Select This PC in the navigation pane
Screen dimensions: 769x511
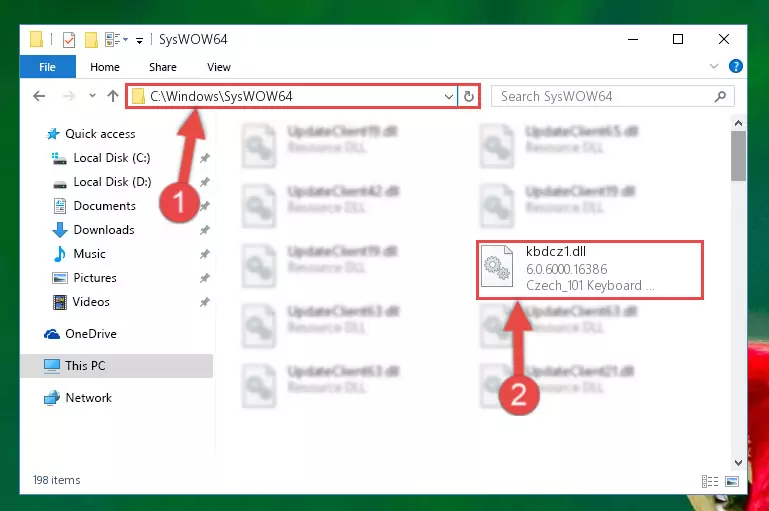(x=117, y=366)
